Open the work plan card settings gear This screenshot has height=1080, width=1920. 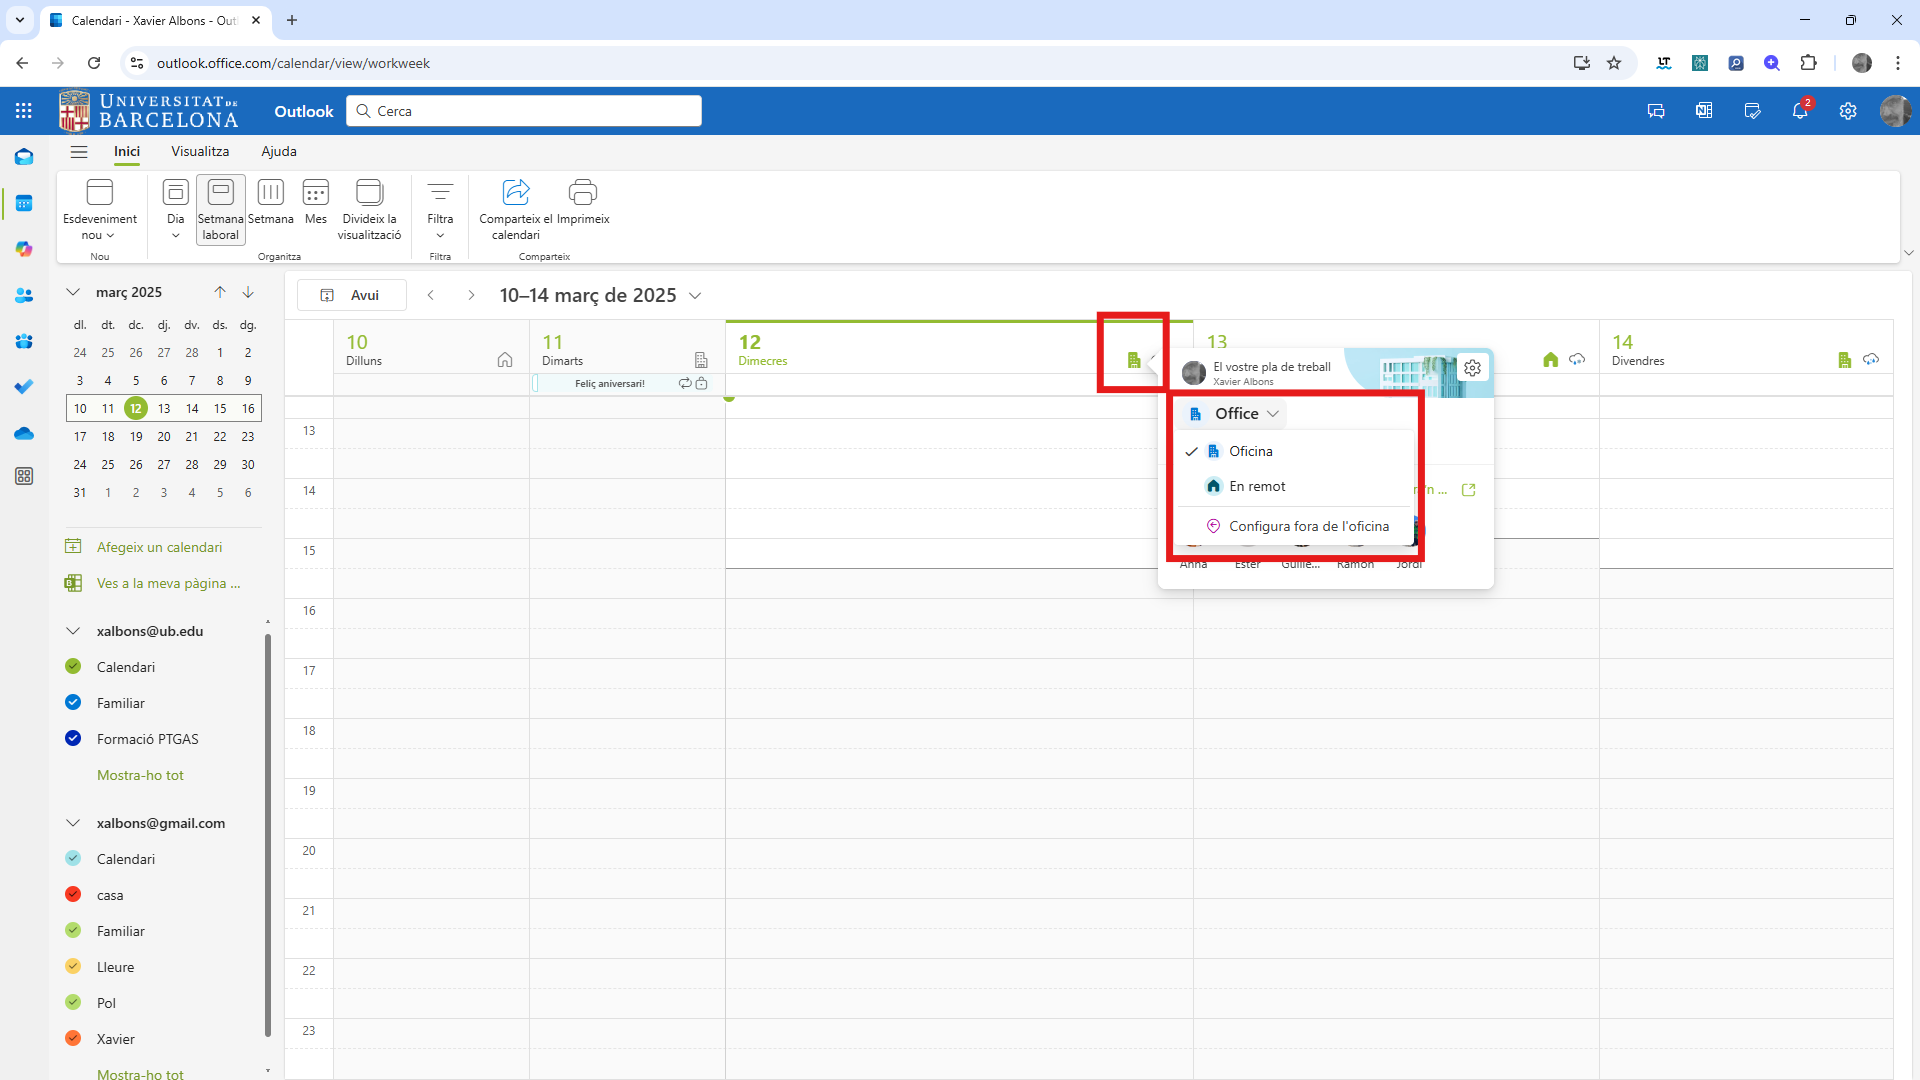coord(1472,368)
